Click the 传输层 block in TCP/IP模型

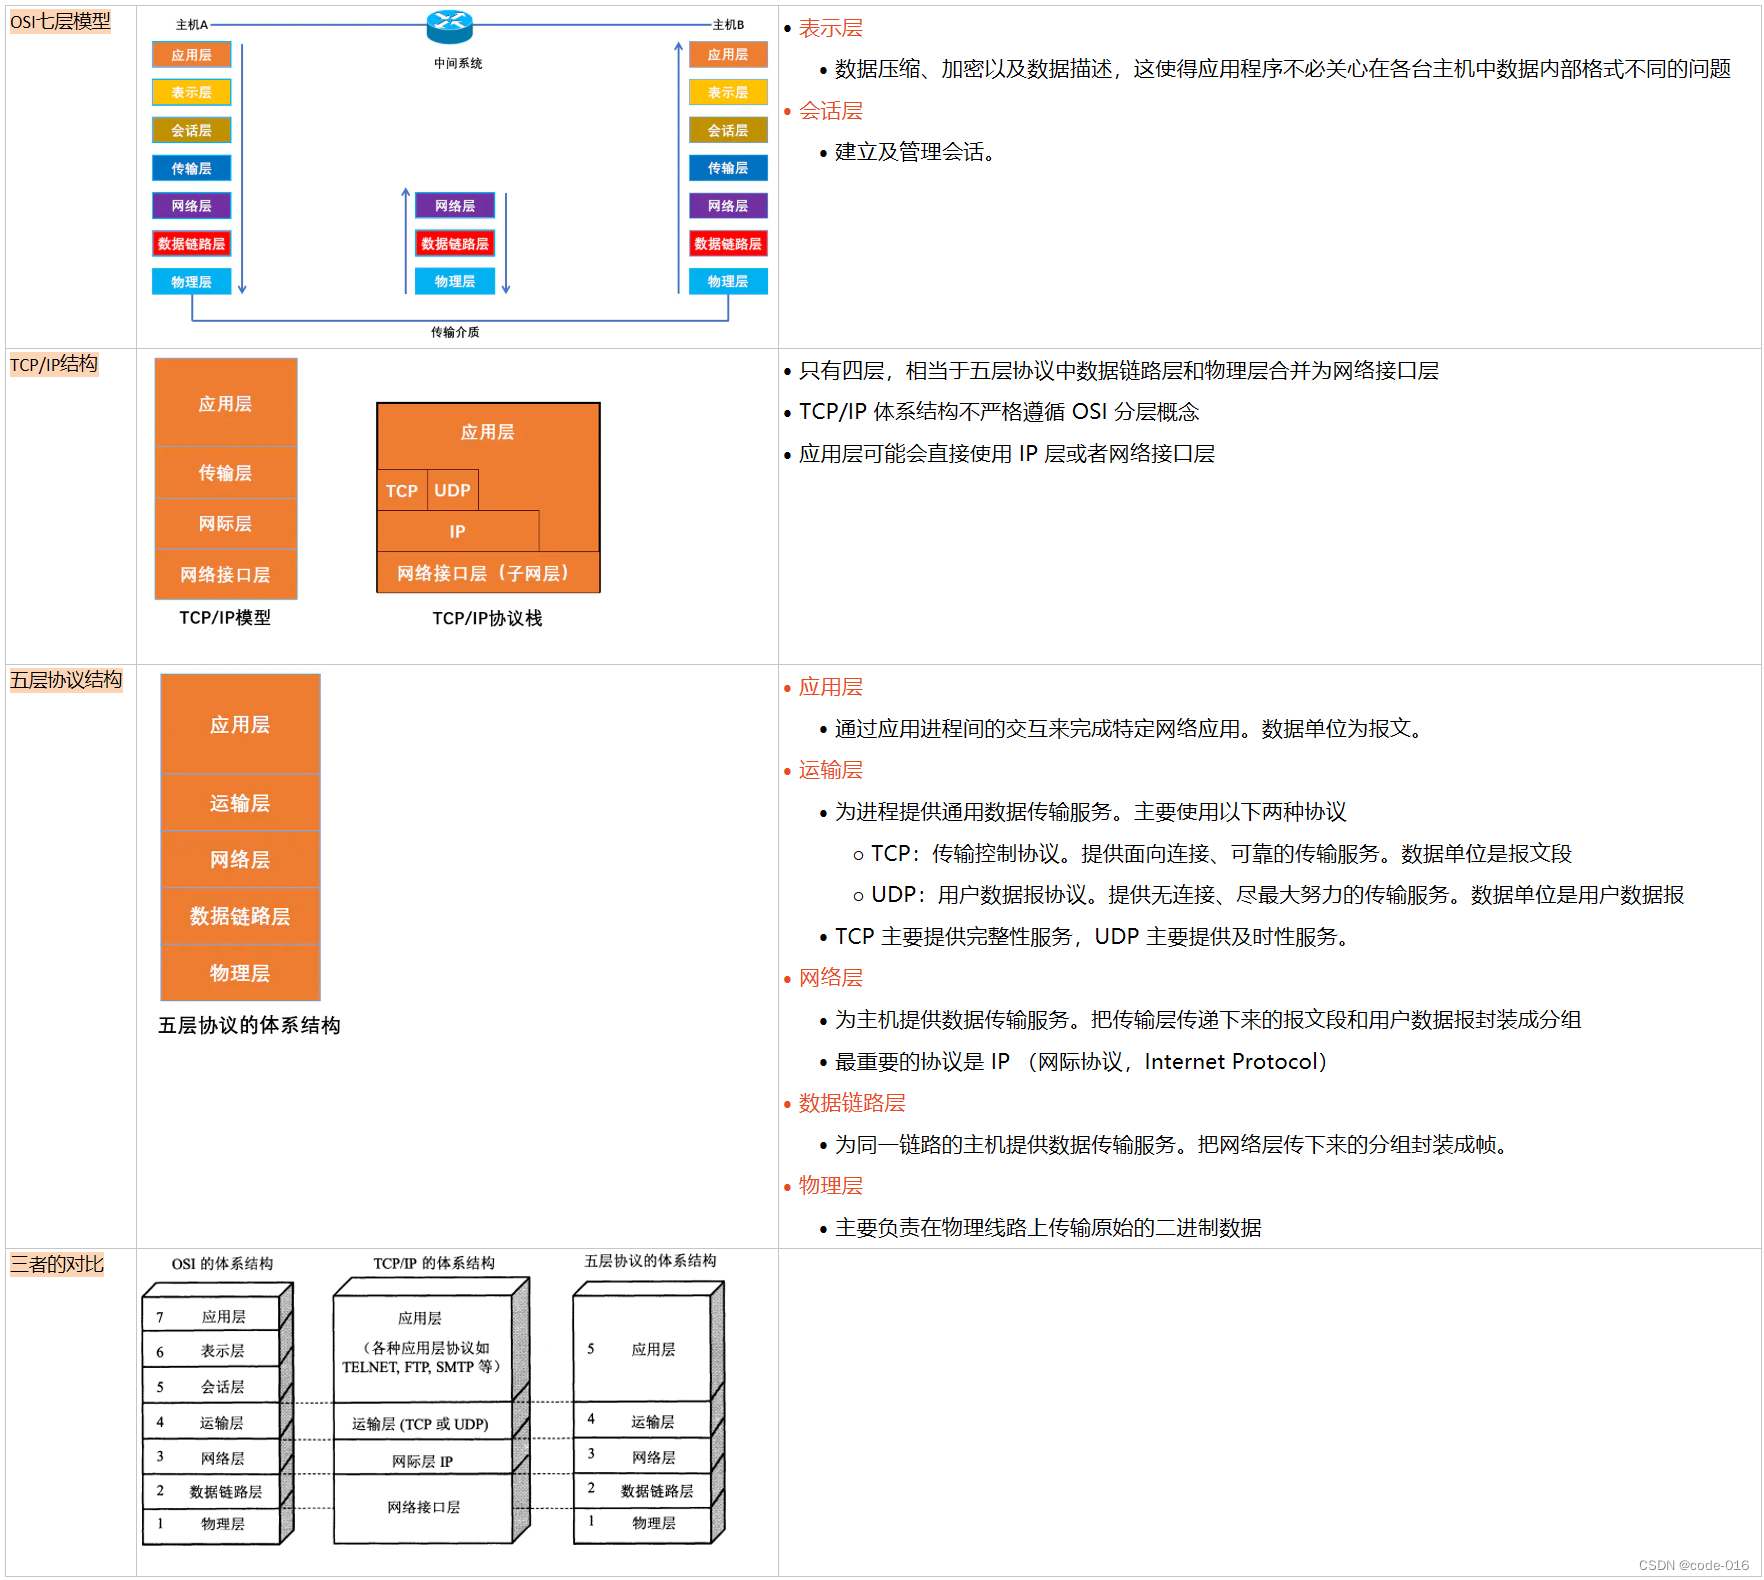click(226, 472)
